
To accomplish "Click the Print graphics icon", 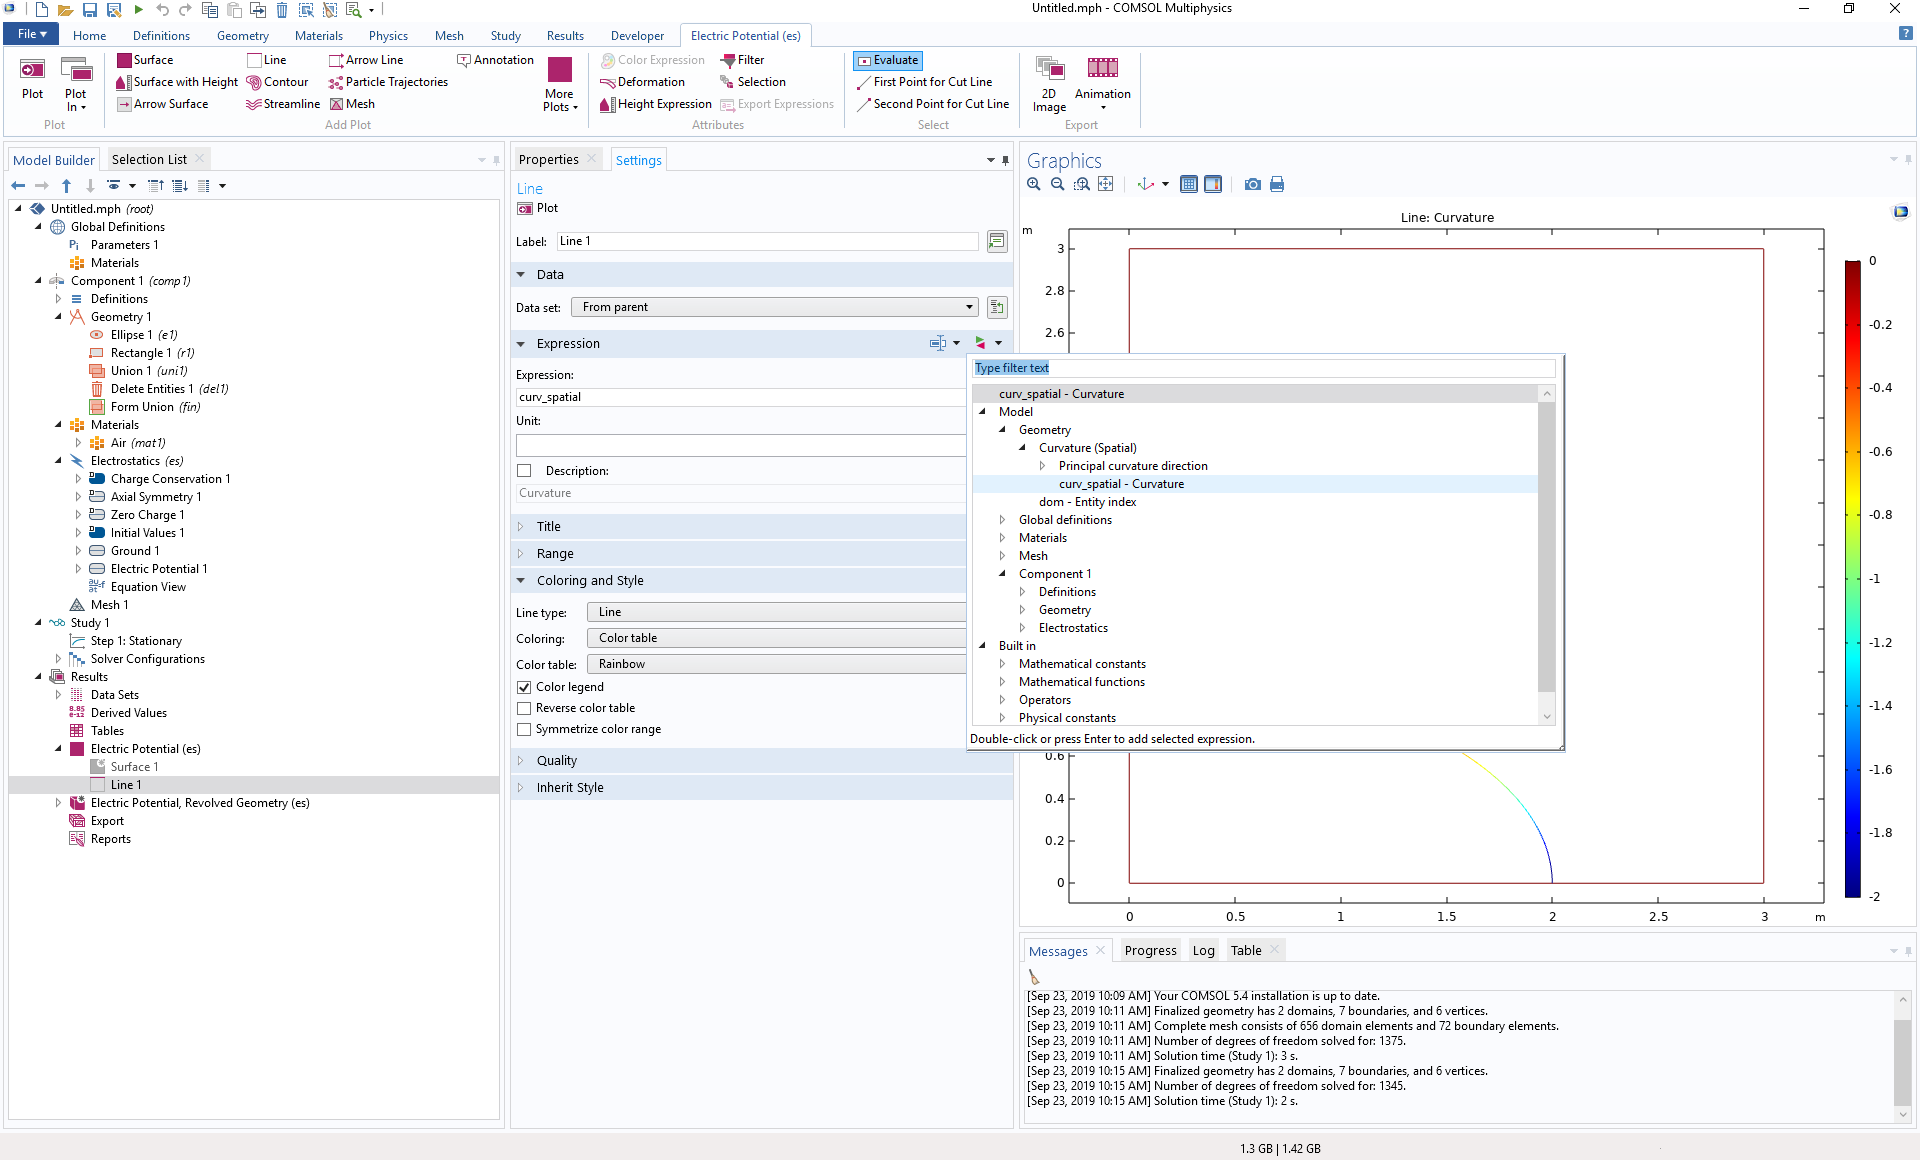I will pos(1277,184).
